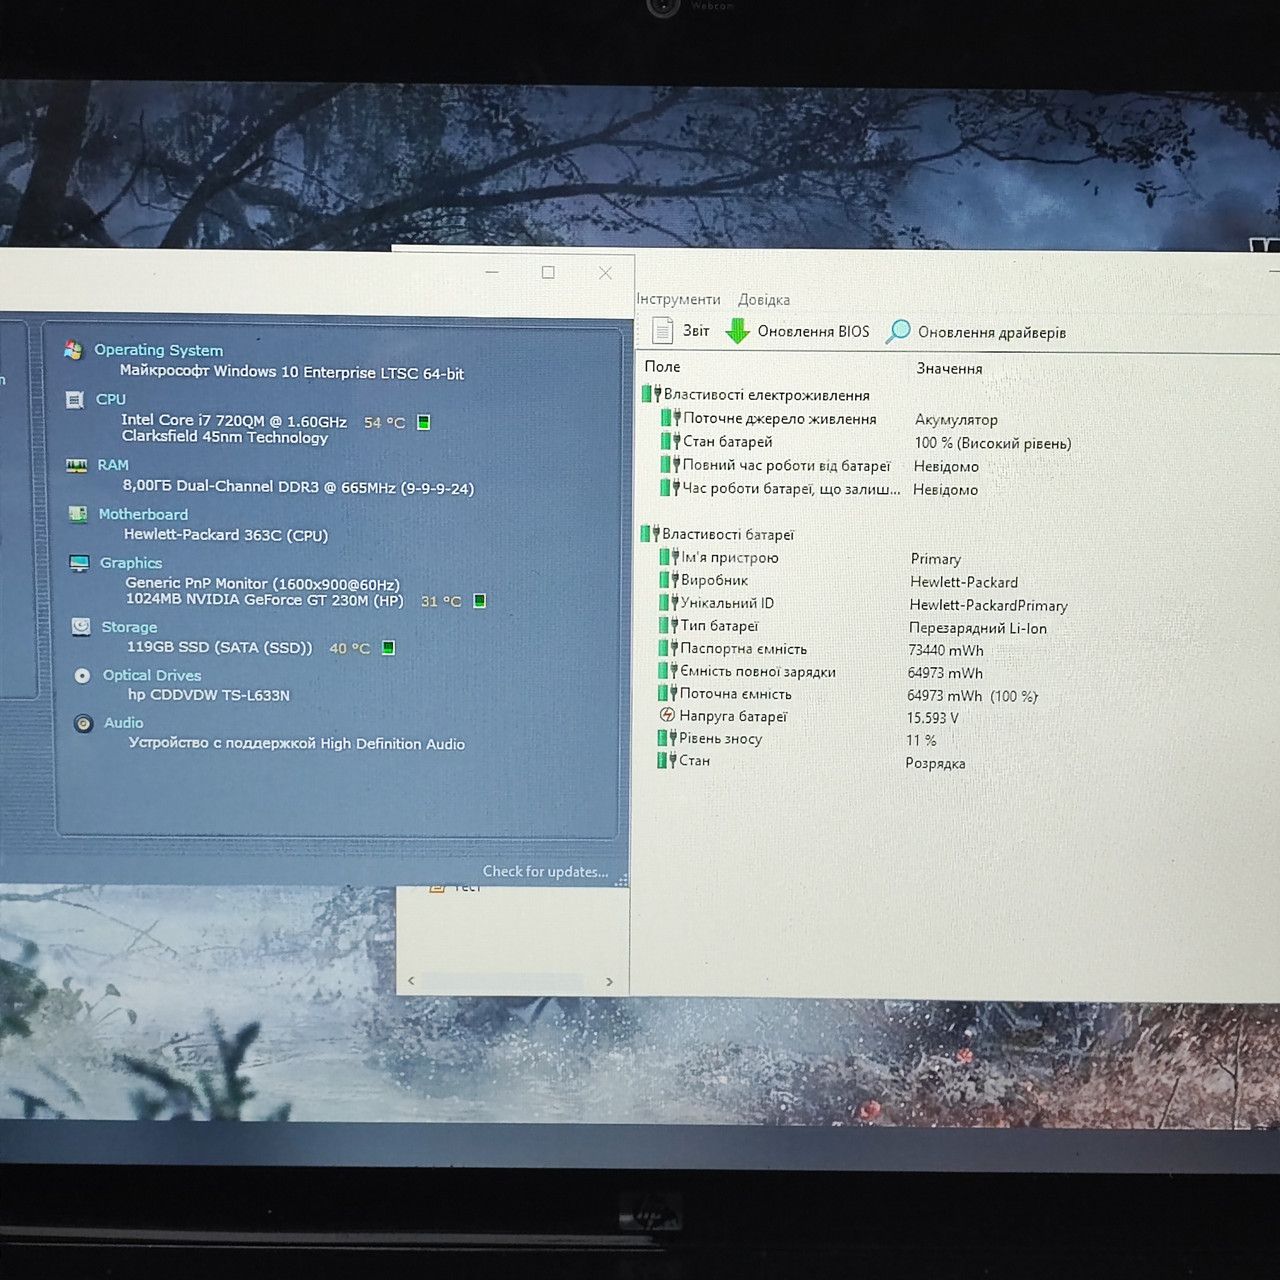Click the Storage hard drive icon in Speccy
Screen dimensions: 1280x1280
tap(81, 627)
